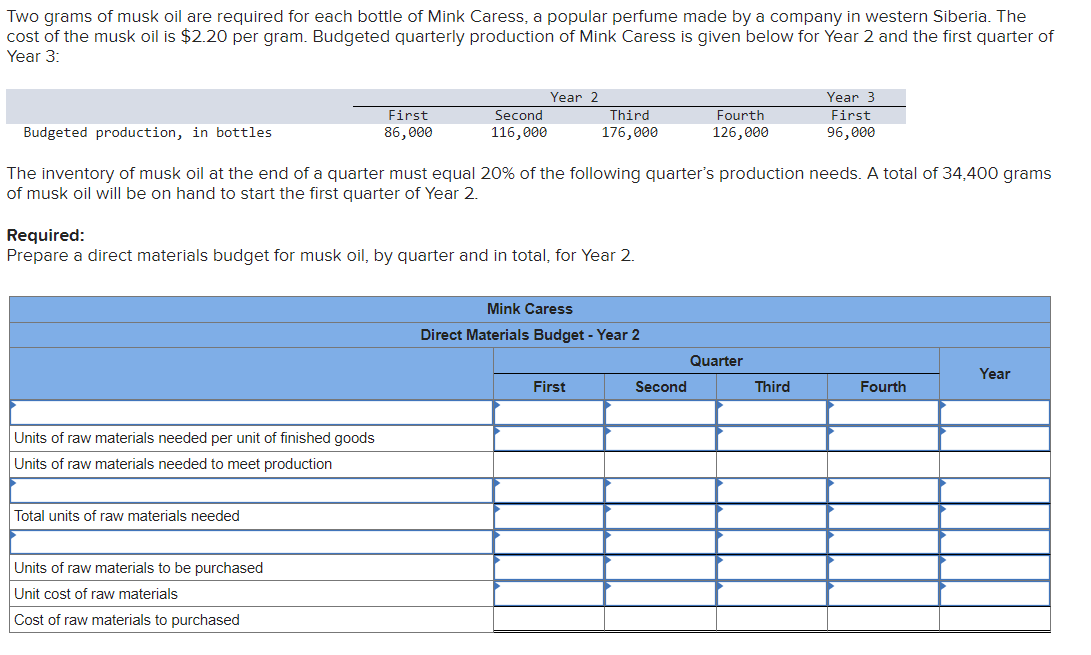Select First quarter cell of Unit cost row

pyautogui.click(x=549, y=594)
